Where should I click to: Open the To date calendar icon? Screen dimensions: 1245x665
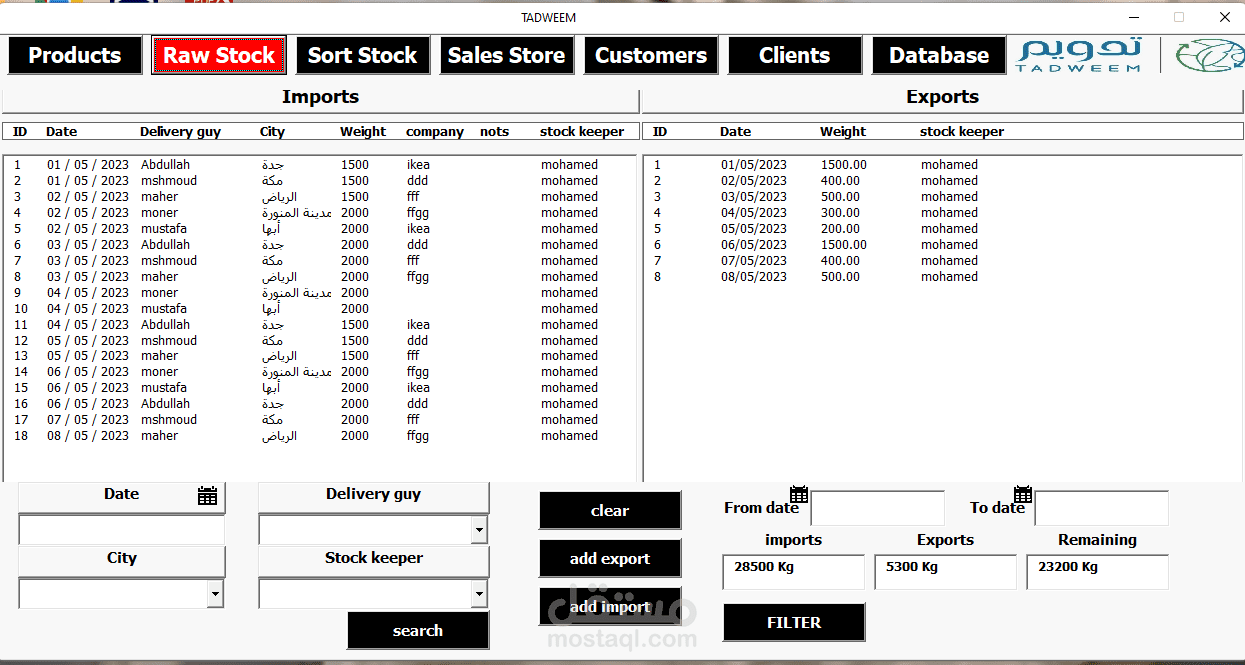point(1023,494)
